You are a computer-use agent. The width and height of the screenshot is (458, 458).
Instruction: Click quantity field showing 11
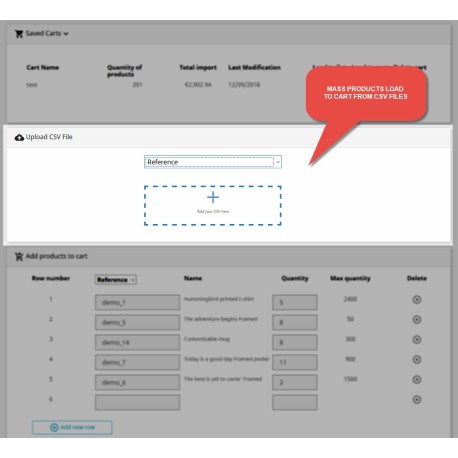[x=295, y=362]
